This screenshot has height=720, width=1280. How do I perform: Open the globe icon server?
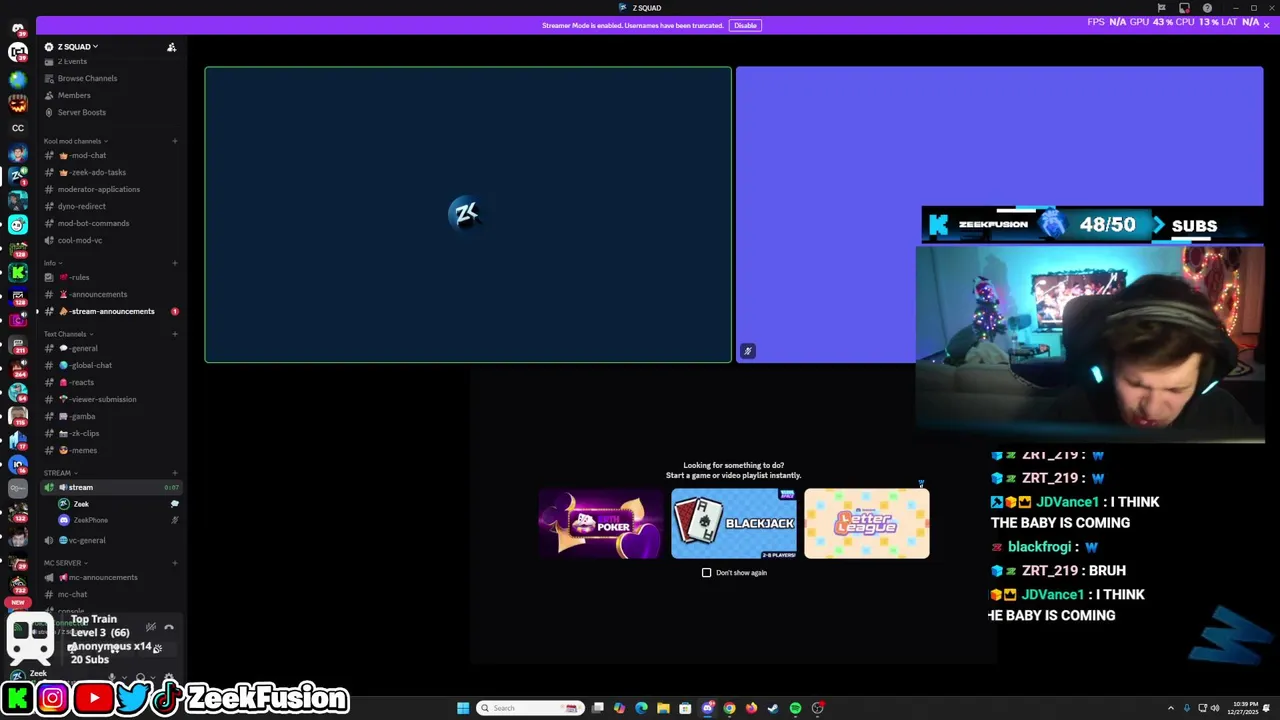coord(18,78)
